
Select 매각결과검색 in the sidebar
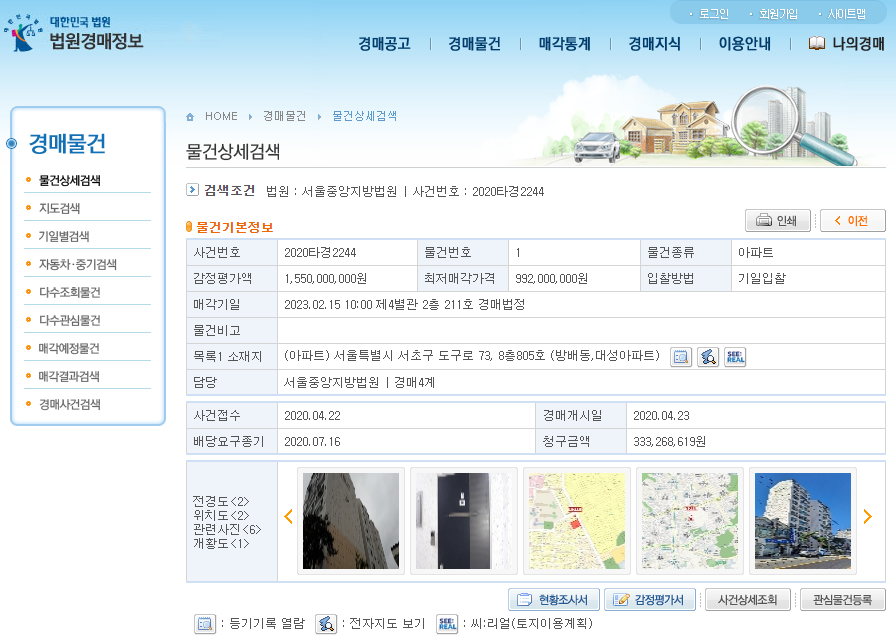point(69,376)
